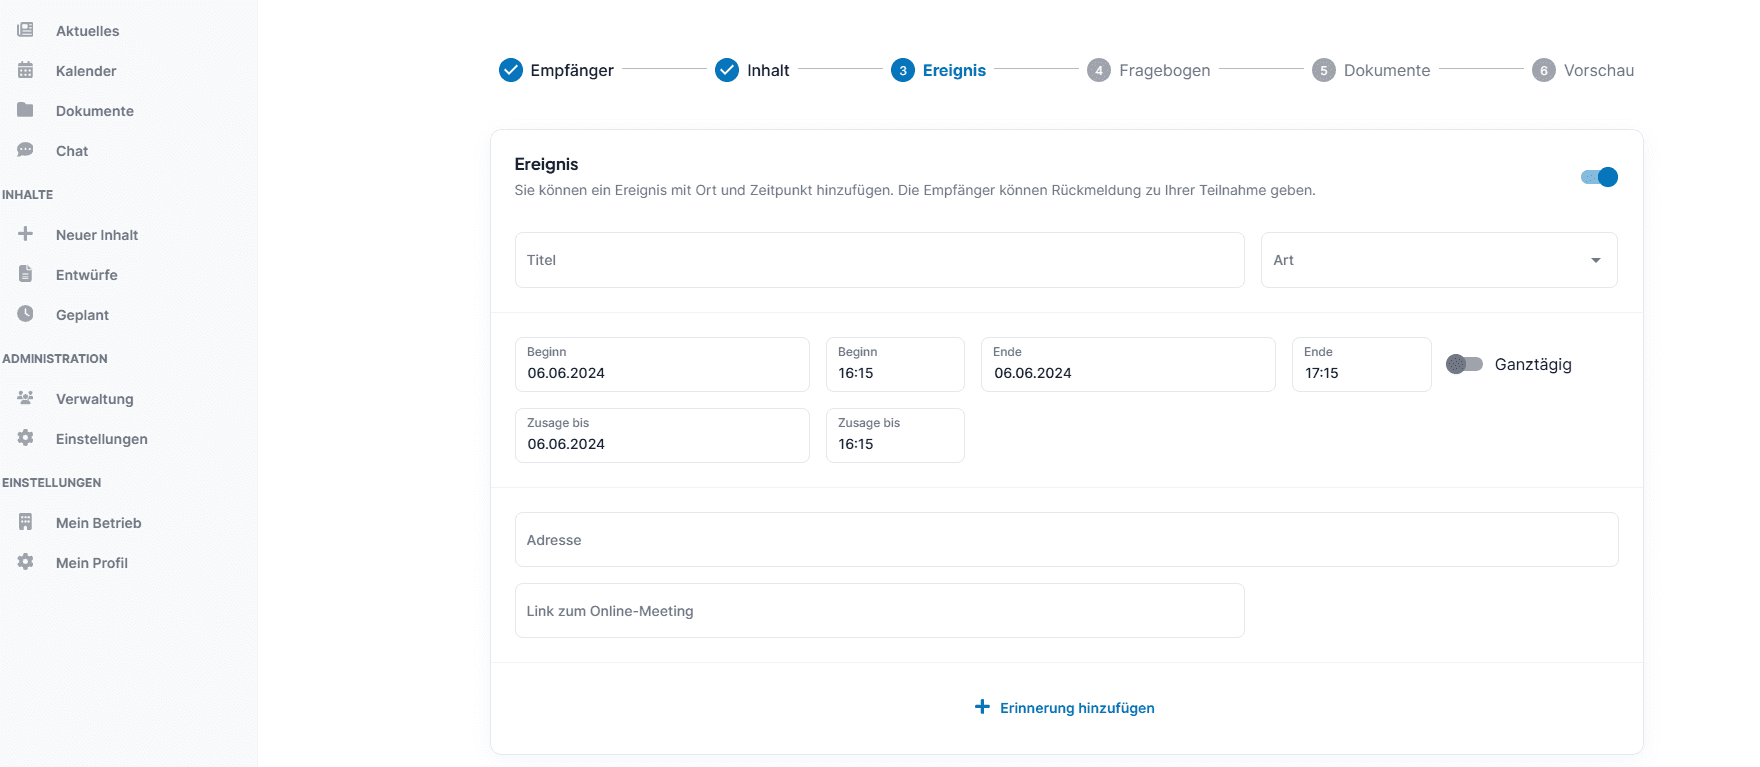
Task: Focus the Link zum Online-Meeting field
Action: point(880,610)
